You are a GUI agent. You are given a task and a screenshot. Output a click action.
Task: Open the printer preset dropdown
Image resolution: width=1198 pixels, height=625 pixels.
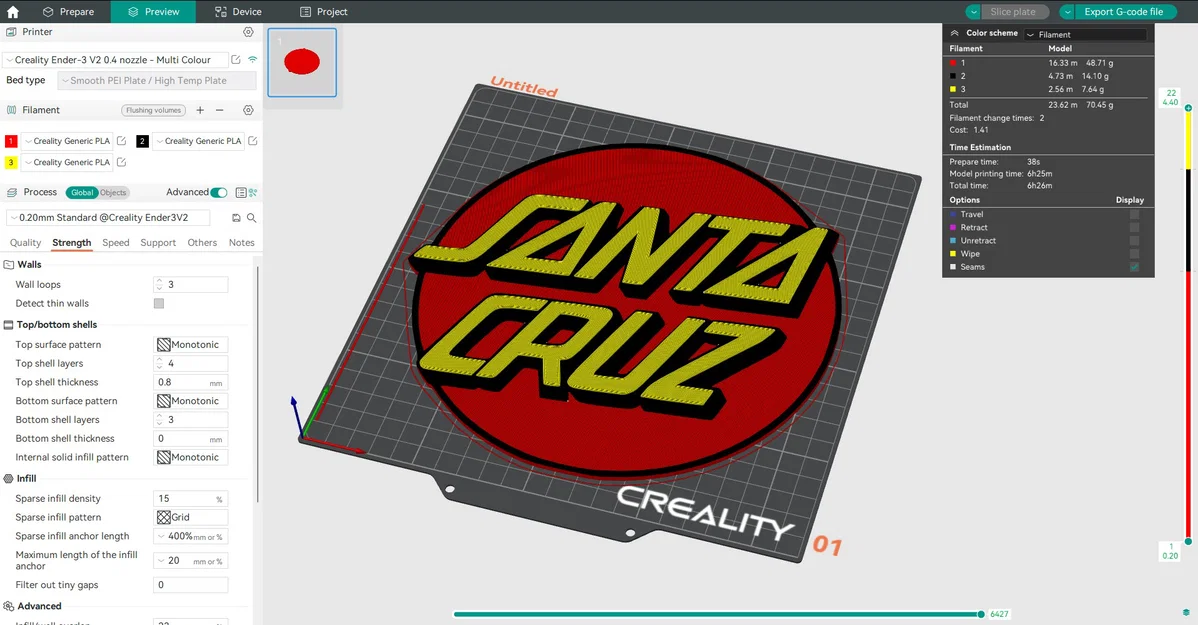click(x=115, y=60)
